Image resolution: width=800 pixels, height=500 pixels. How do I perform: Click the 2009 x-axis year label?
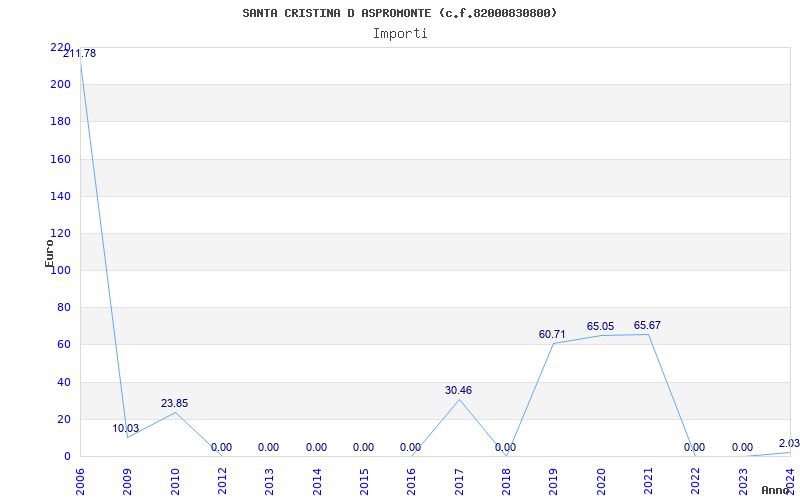pyautogui.click(x=128, y=482)
